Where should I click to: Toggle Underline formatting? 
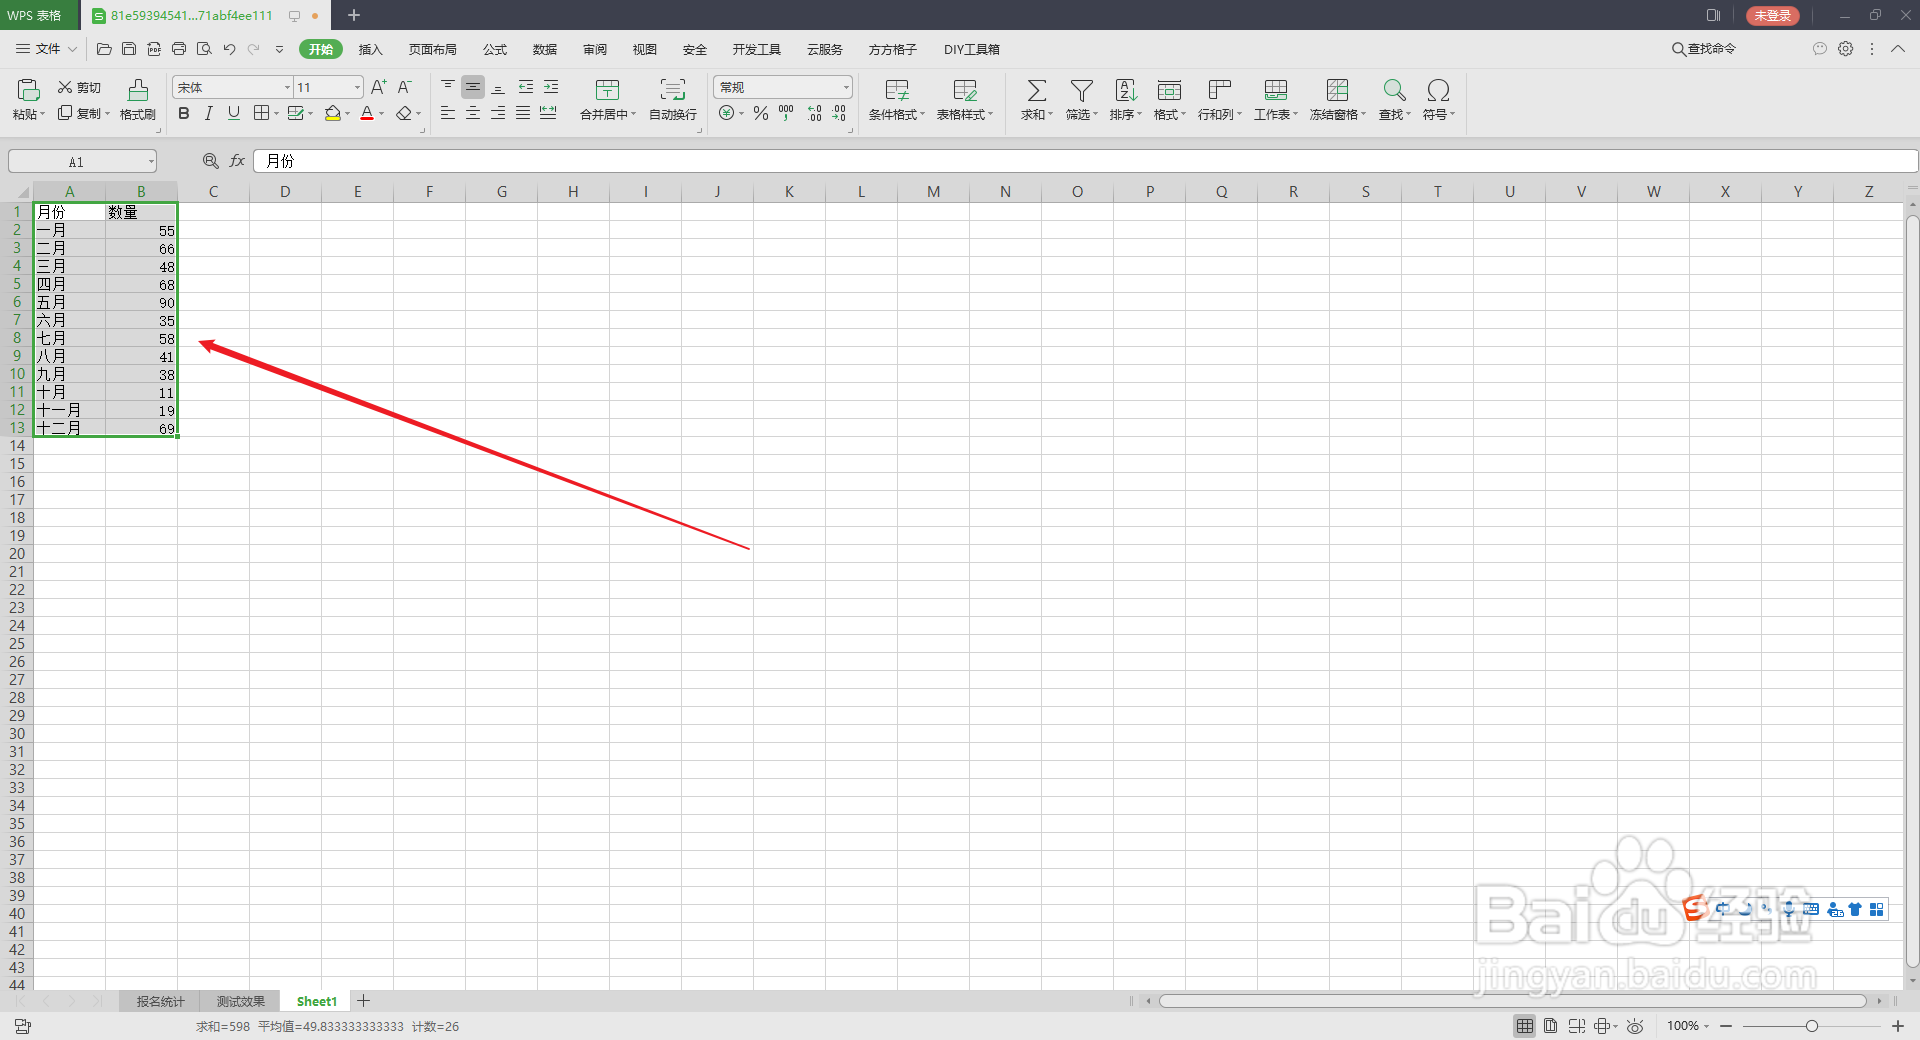234,113
